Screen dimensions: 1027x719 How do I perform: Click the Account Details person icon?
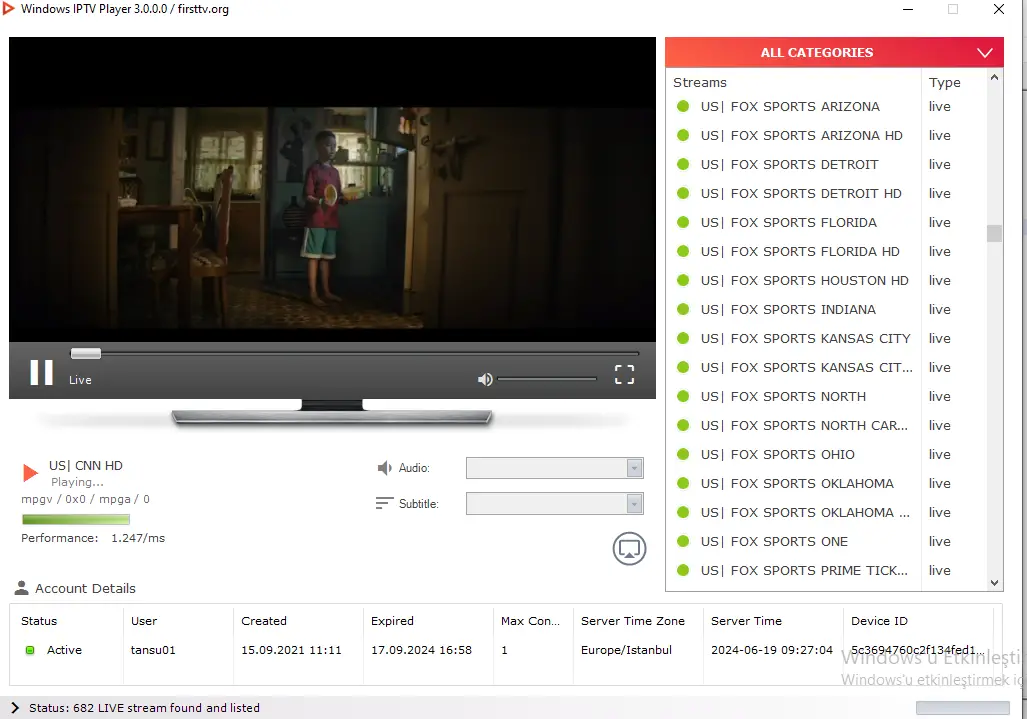coord(22,588)
